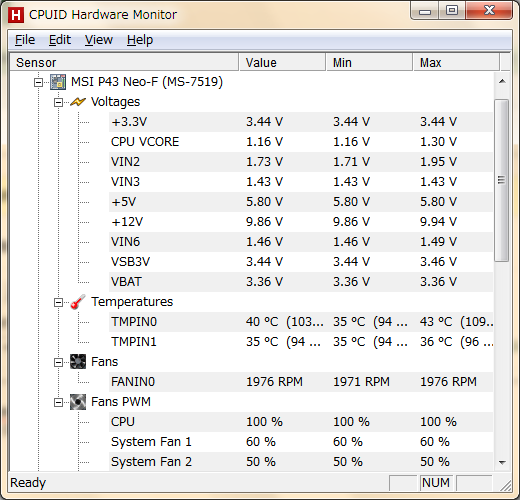Select the Voltages tree label

[115, 102]
